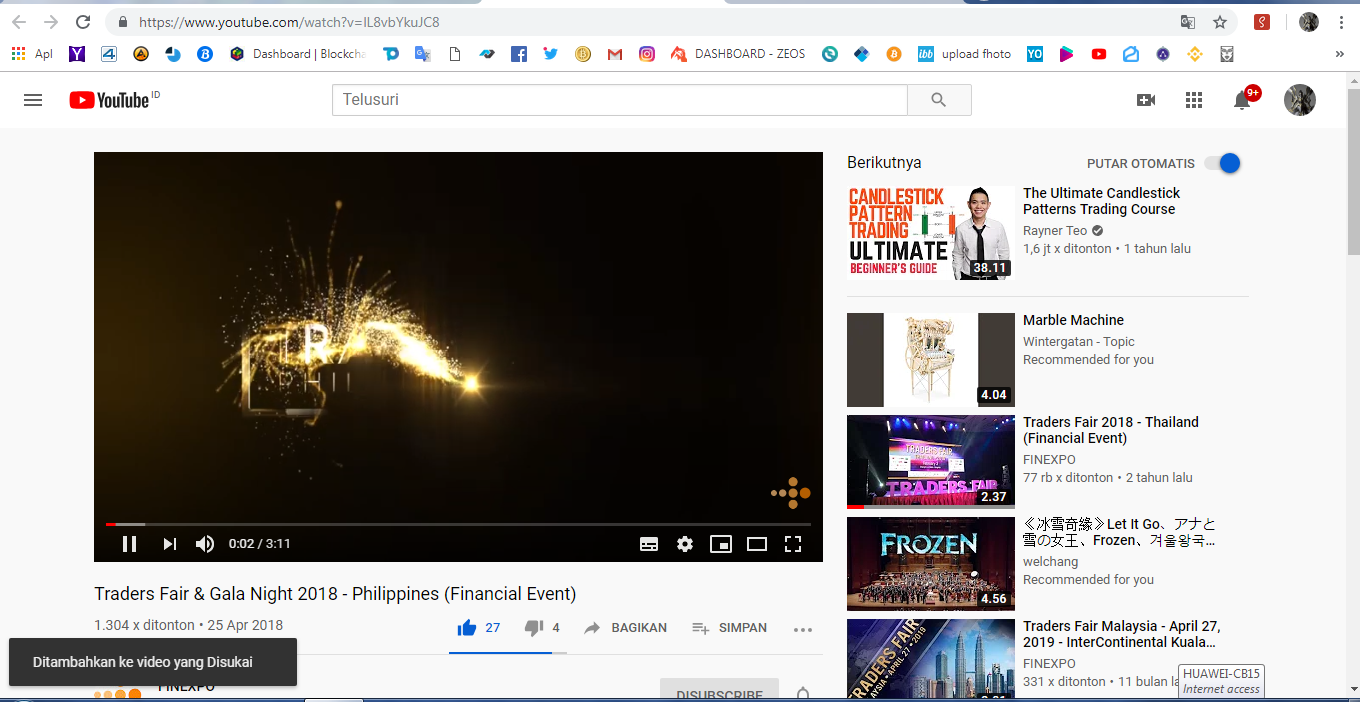Click the subscription notification bell

tap(802, 693)
